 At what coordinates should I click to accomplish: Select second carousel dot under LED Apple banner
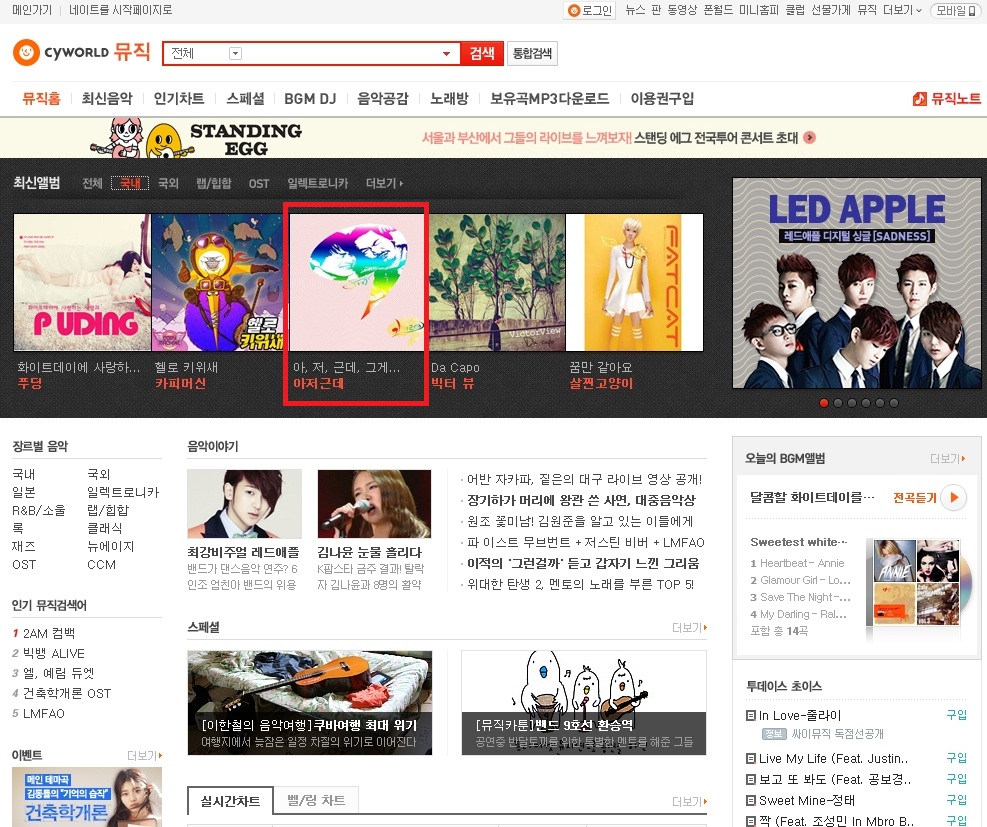(838, 403)
